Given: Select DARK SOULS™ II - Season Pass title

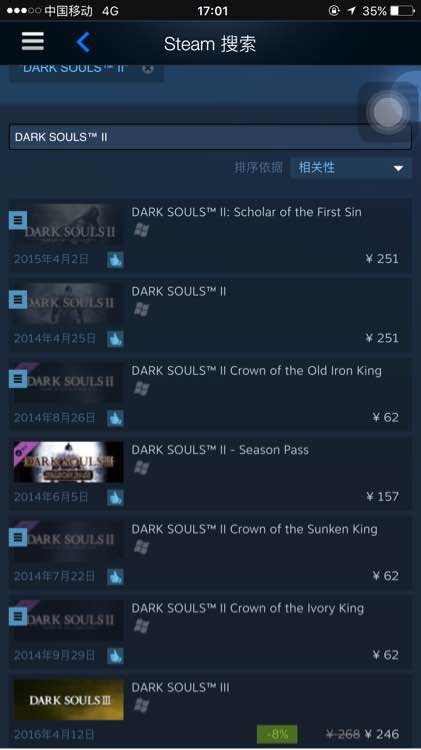Looking at the screenshot, I should pos(220,450).
